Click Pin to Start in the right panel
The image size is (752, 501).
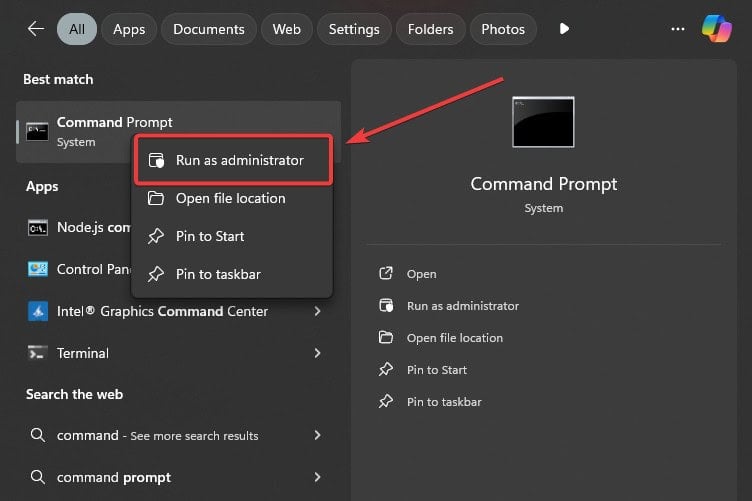[436, 370]
